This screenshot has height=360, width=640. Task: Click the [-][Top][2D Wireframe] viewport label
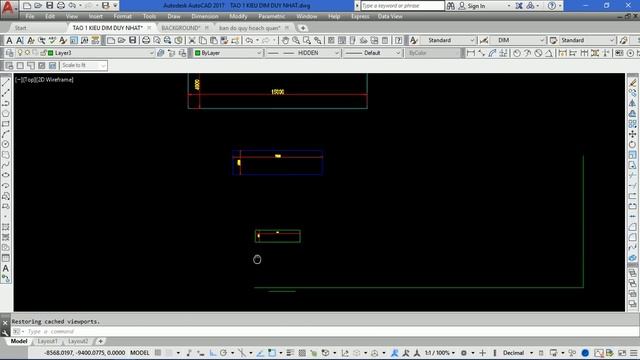pos(44,80)
